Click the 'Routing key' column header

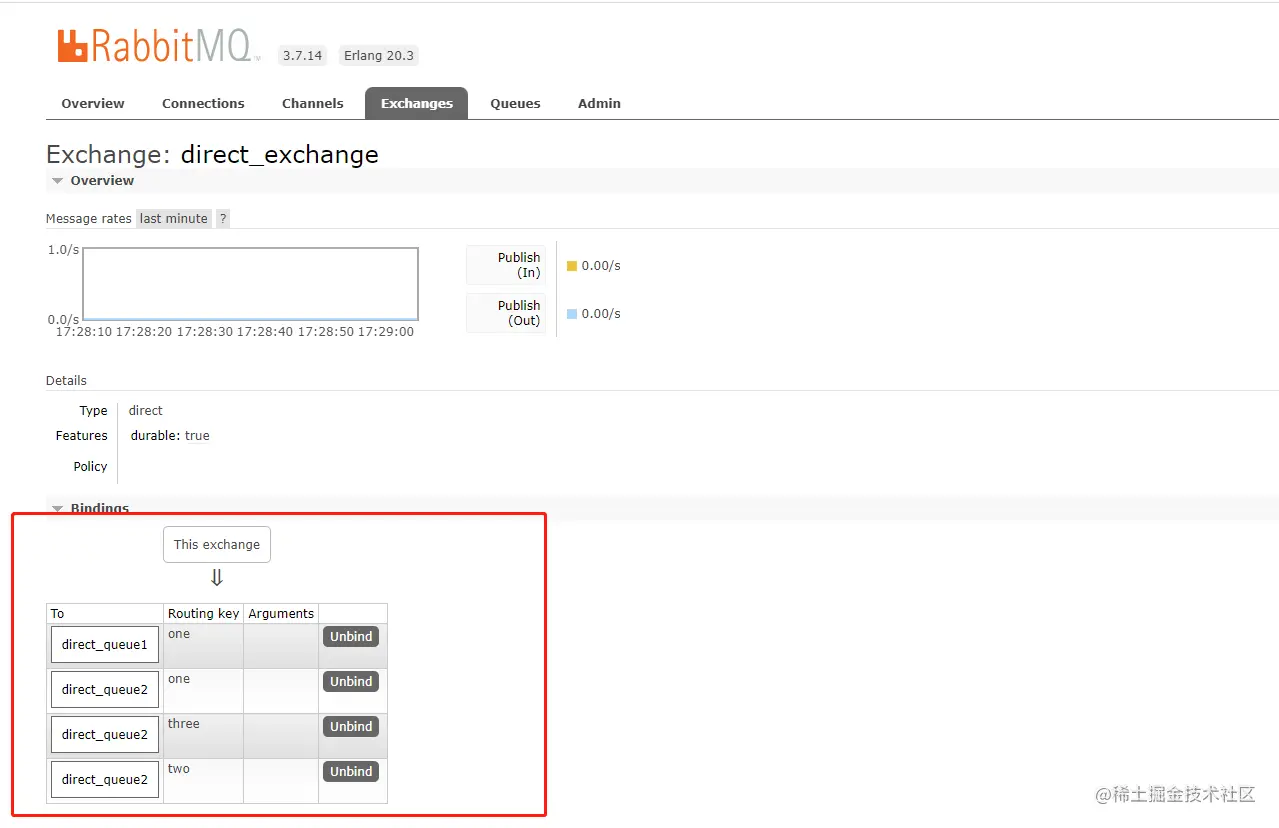204,614
